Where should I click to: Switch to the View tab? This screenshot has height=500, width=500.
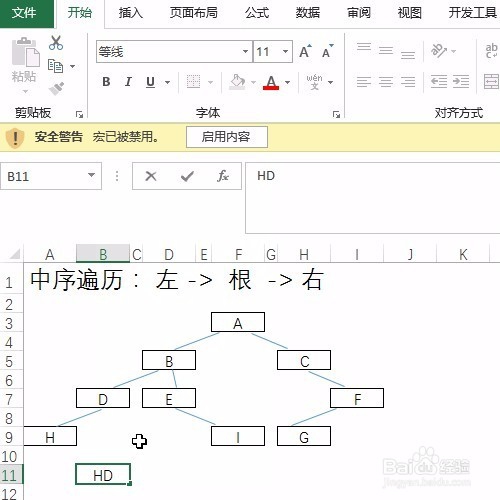pyautogui.click(x=410, y=13)
